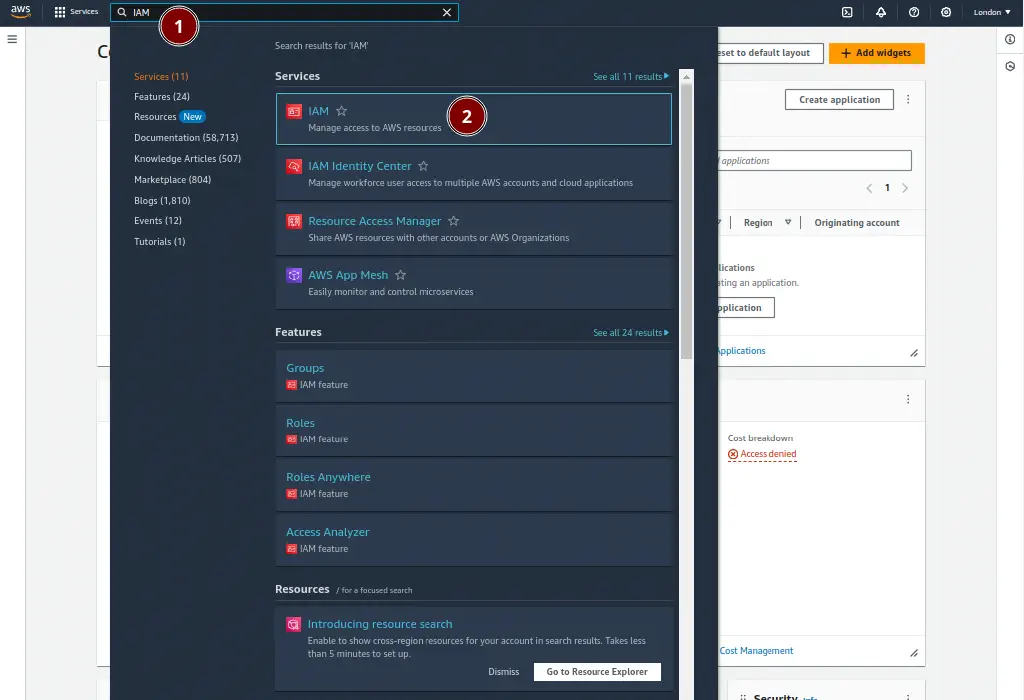Open Cost Management link

[756, 651]
